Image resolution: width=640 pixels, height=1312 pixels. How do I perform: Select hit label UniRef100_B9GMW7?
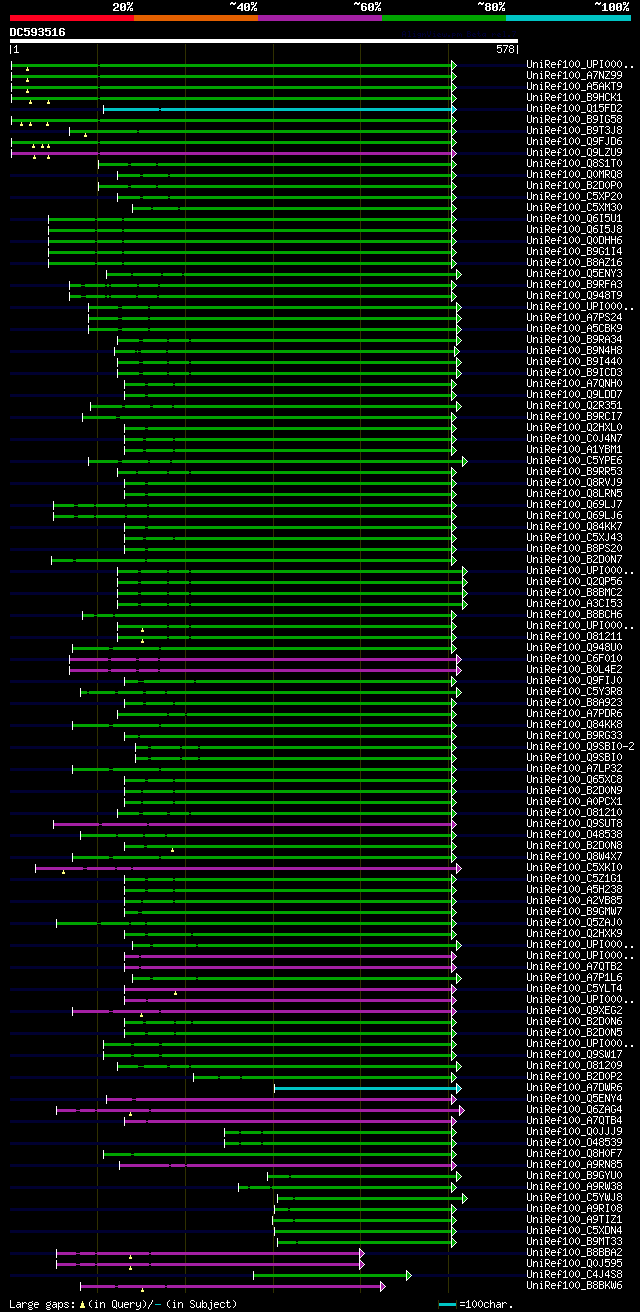574,912
